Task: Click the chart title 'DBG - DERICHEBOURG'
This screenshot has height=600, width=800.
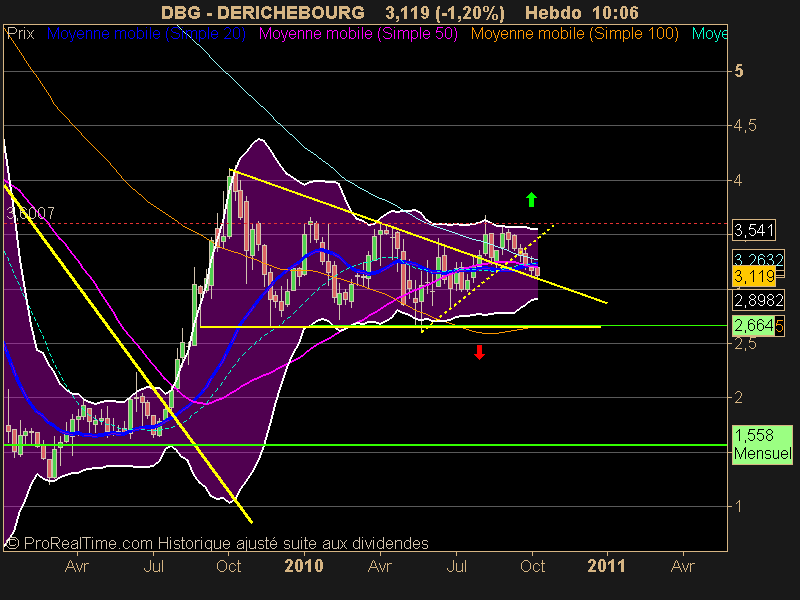Action: pos(263,12)
